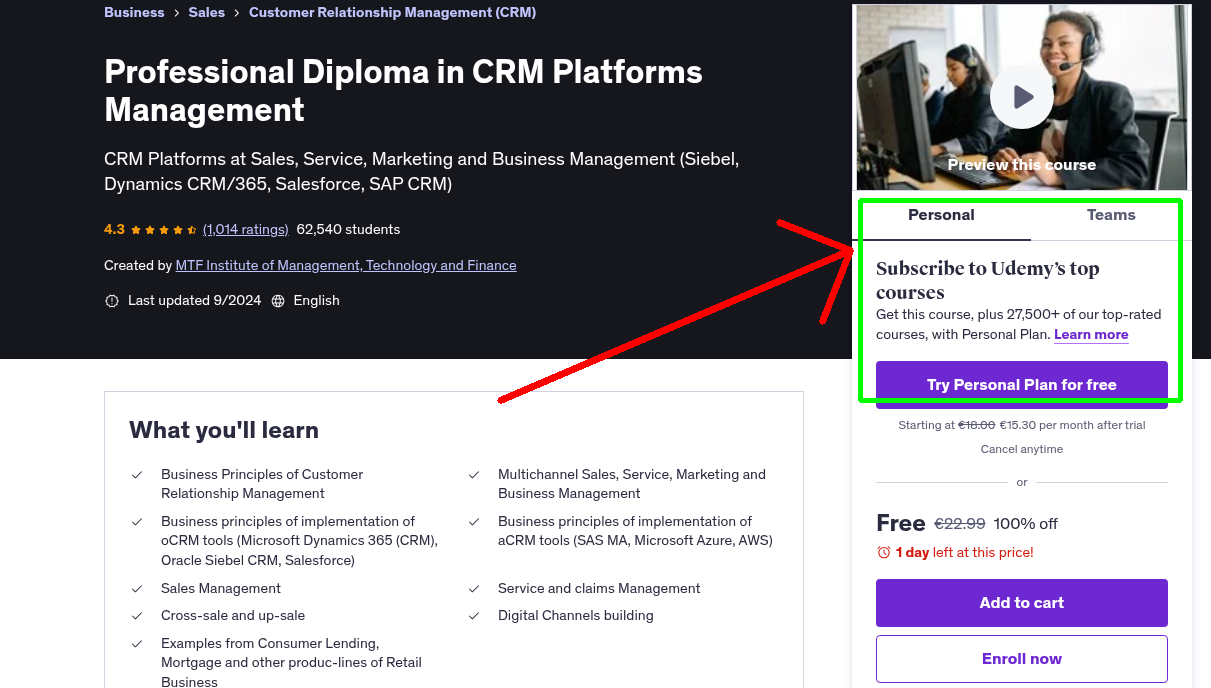The width and height of the screenshot is (1211, 688).
Task: Click the What you'll learn heading
Action: [x=224, y=430]
